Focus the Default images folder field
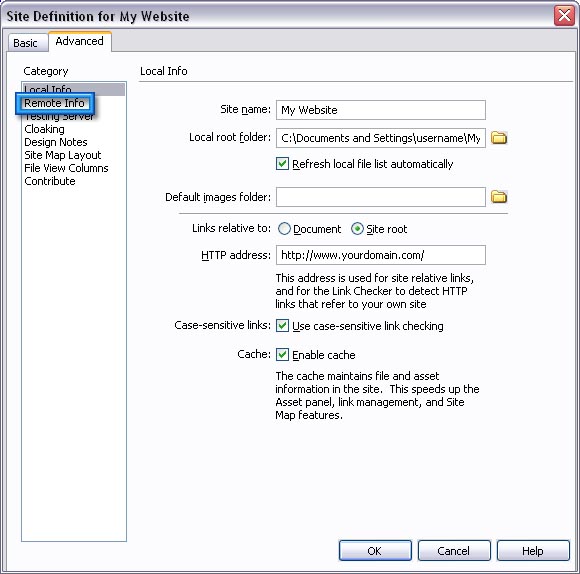Viewport: 580px width, 574px height. coord(381,197)
